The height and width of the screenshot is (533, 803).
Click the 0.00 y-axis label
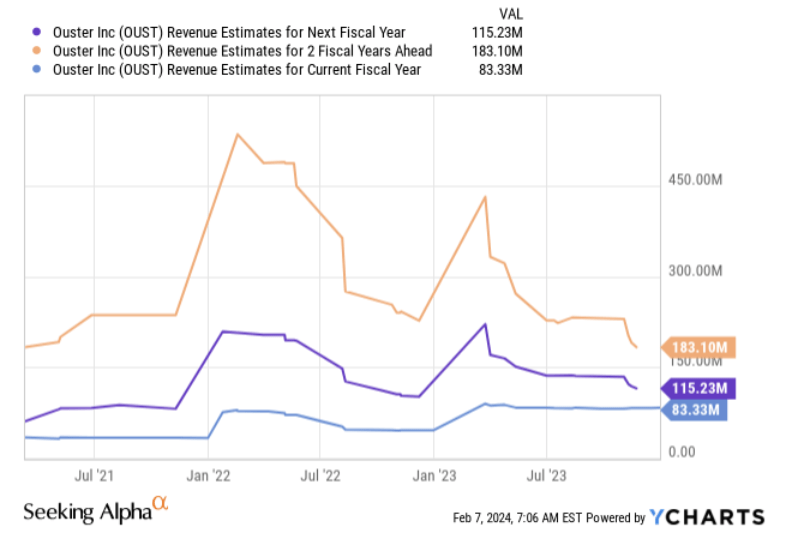point(682,452)
